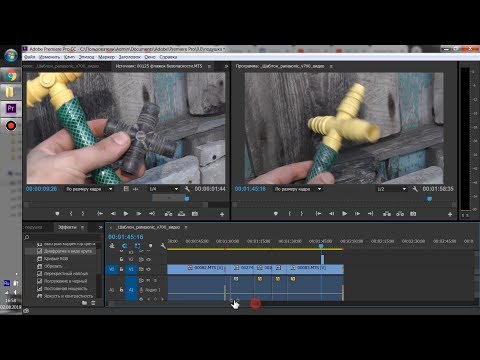The width and height of the screenshot is (480, 360).
Task: Toggle V2 track output eye
Action: [148, 259]
